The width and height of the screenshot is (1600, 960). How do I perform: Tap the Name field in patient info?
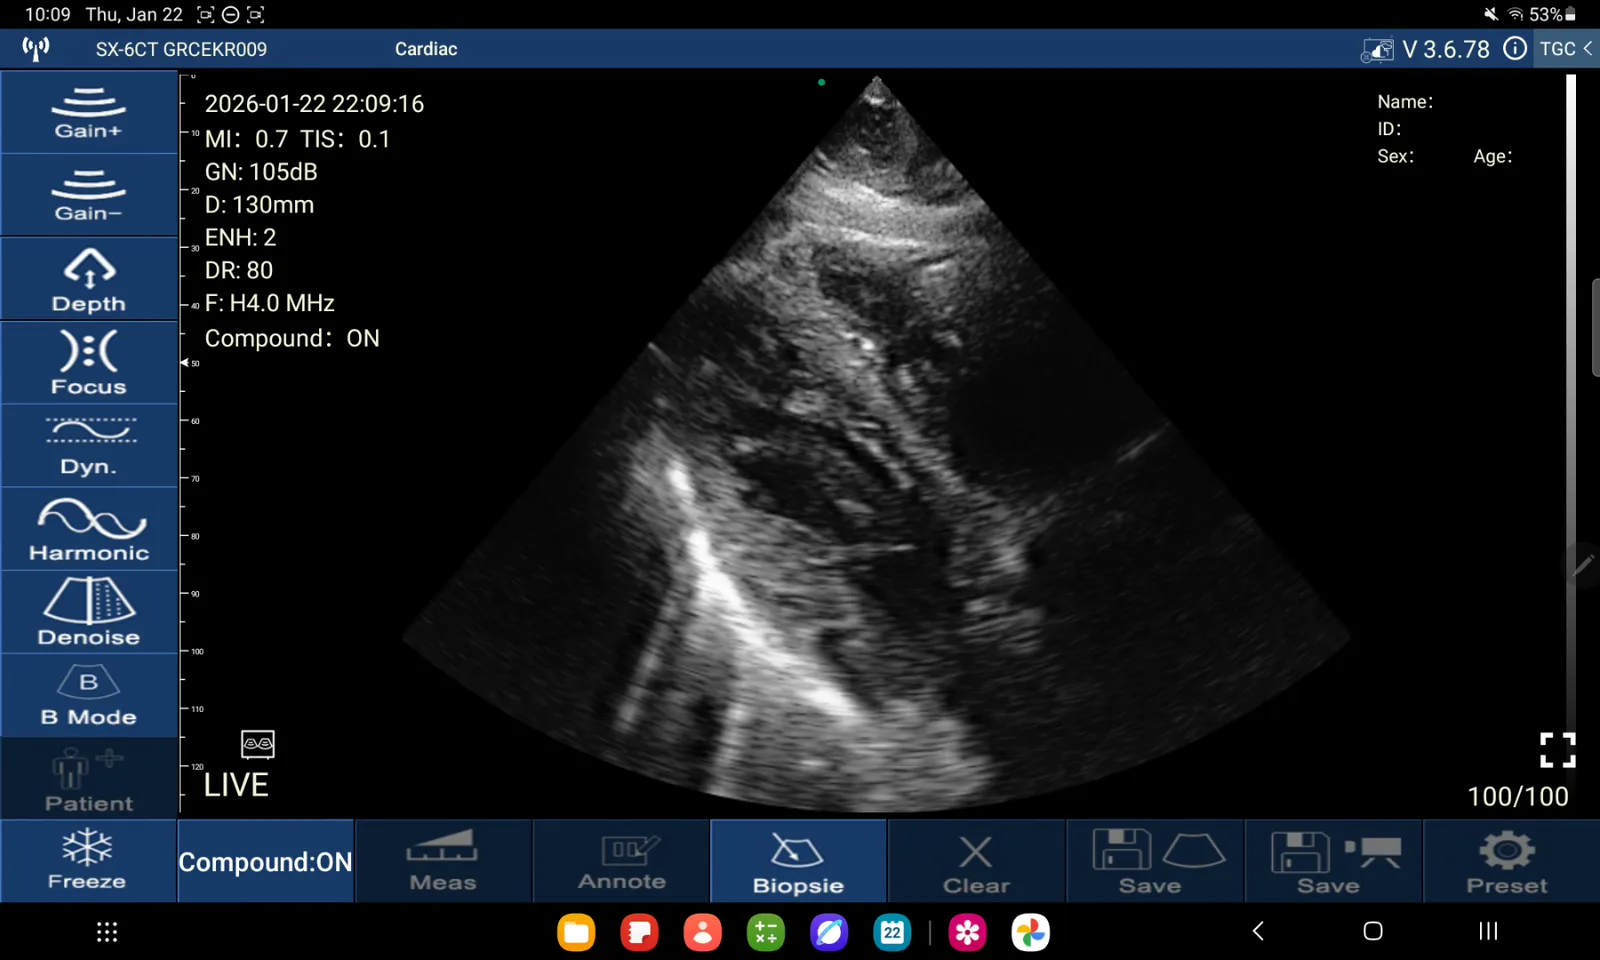point(1405,102)
